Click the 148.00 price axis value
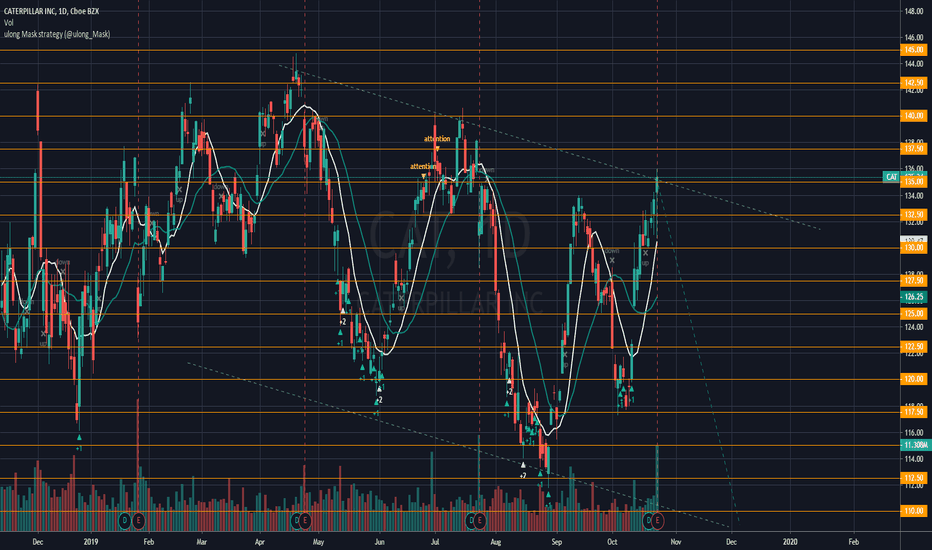 (x=914, y=11)
